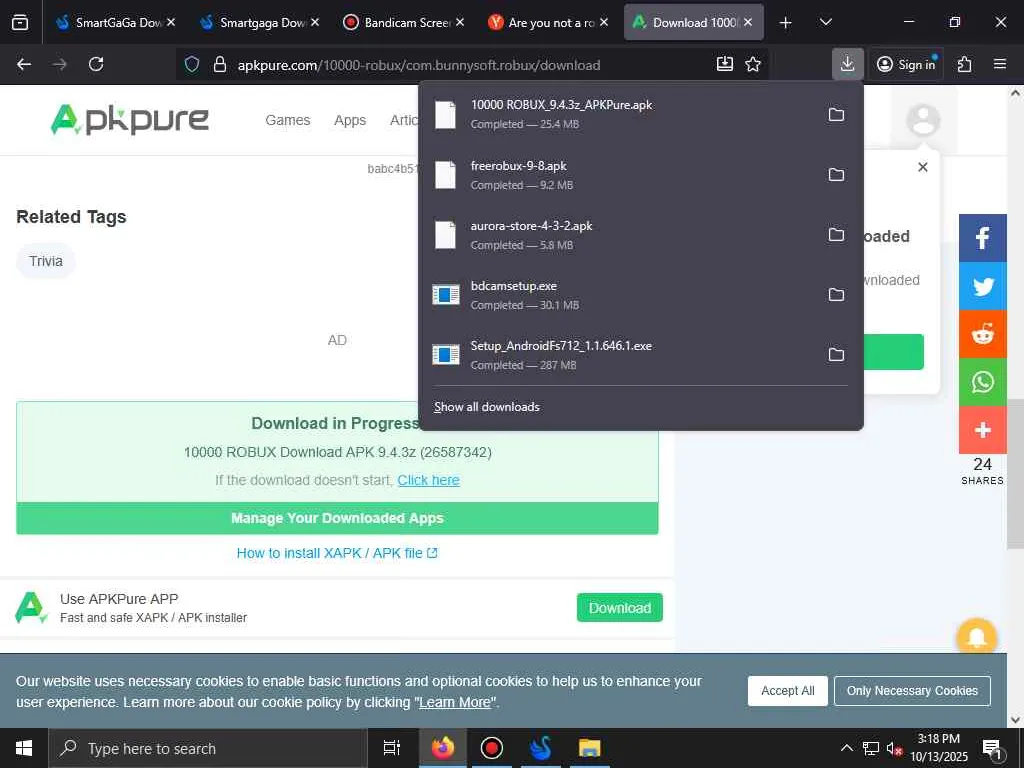The image size is (1024, 768).
Task: Show Setup_AndroidFs712 exe in its folder
Action: [836, 355]
